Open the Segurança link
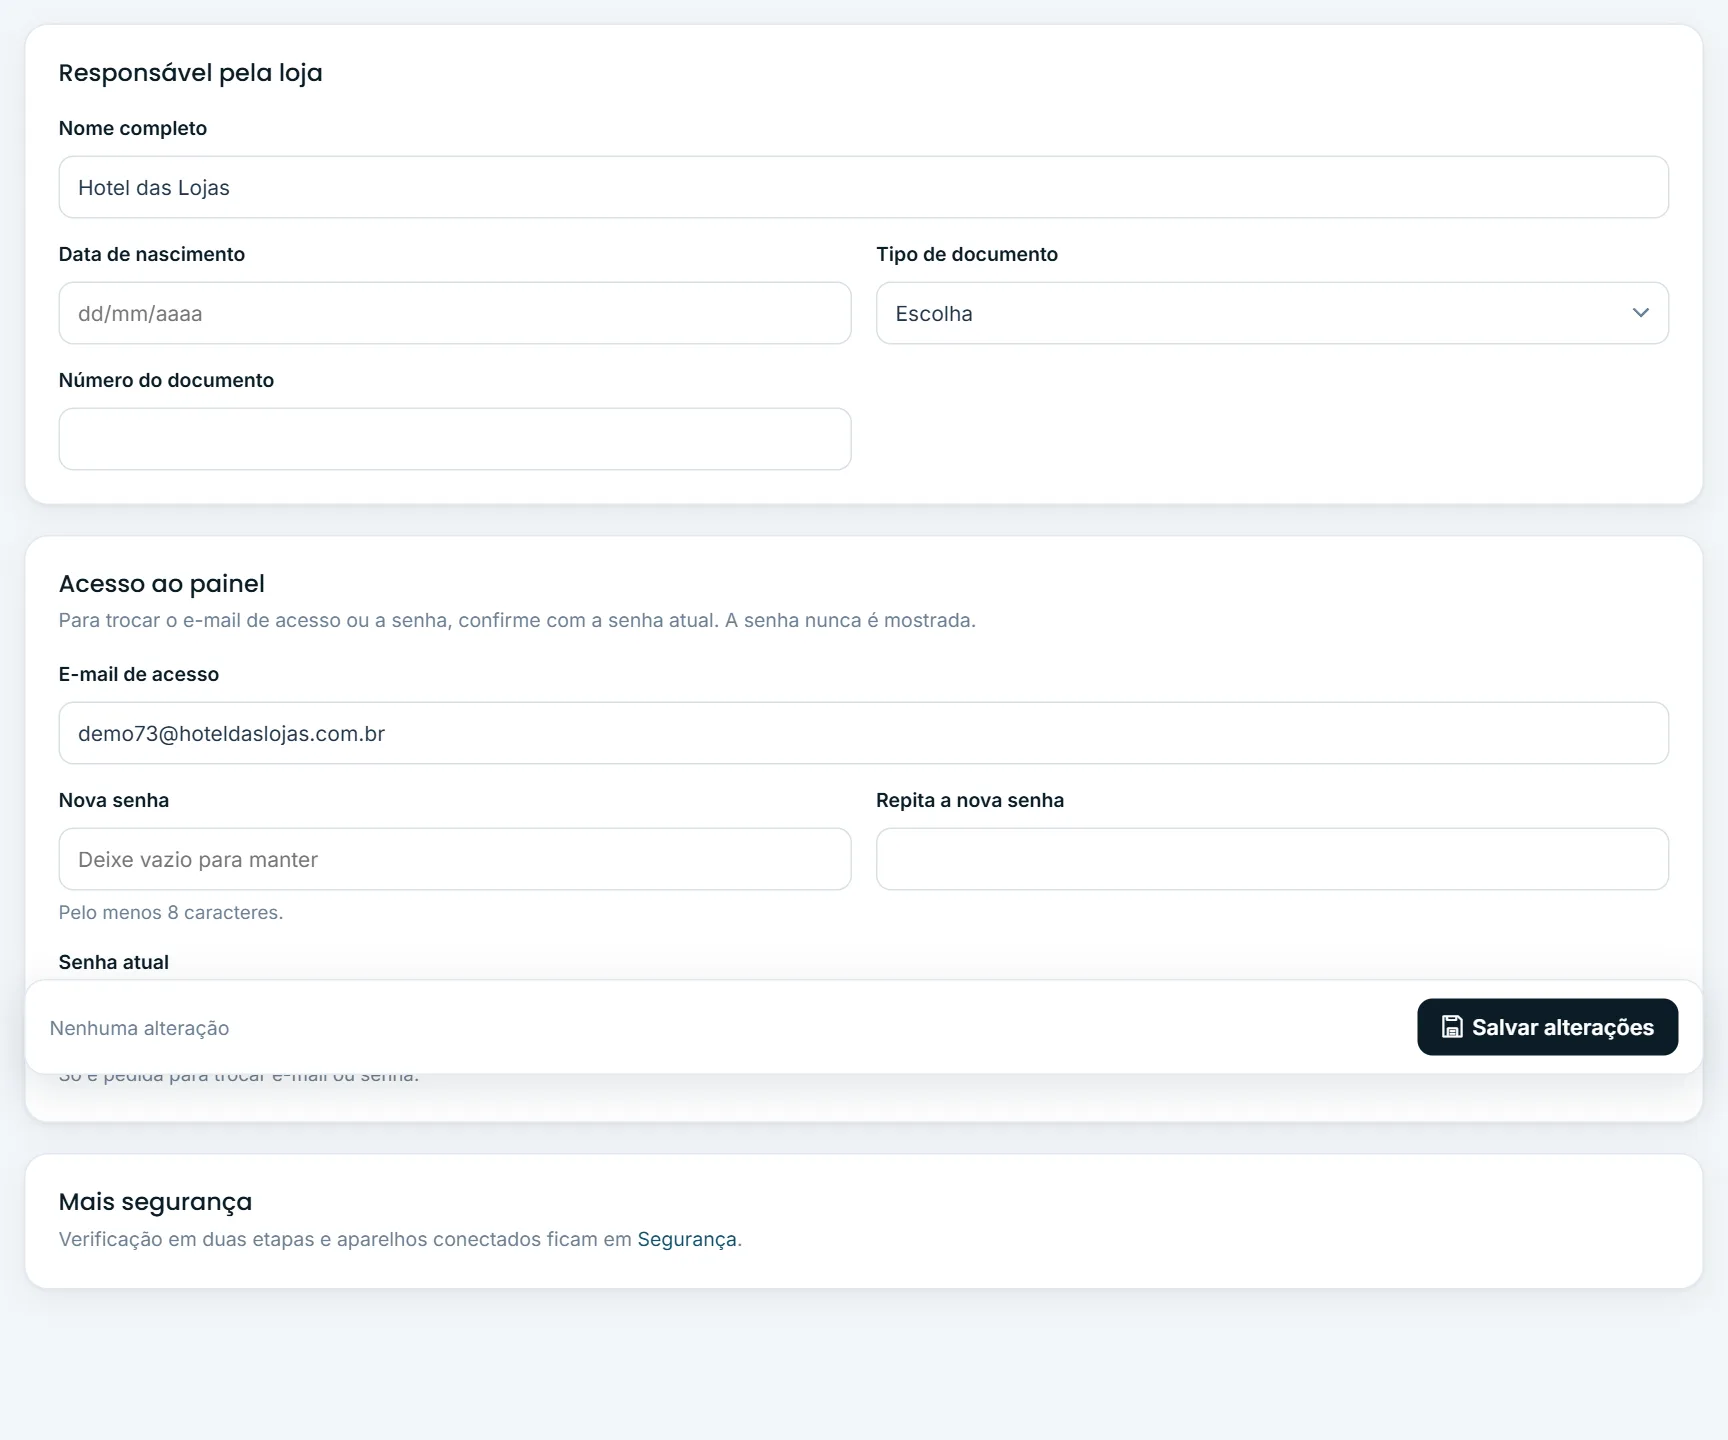 [687, 1239]
